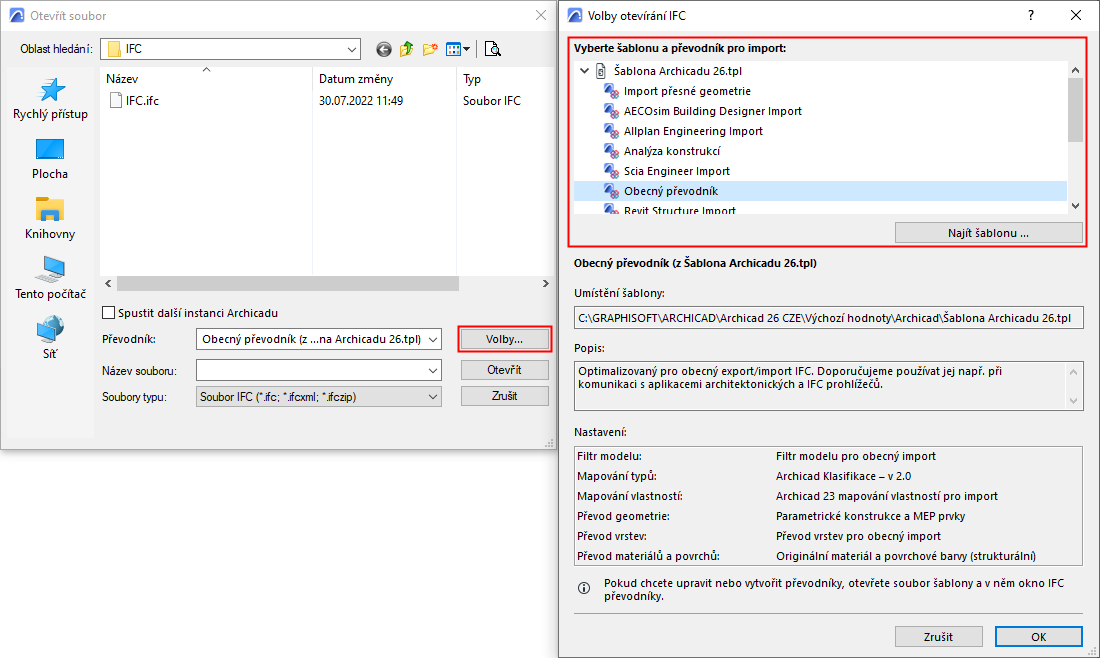Click the horizontal scrollbar in file list
This screenshot has height=658, width=1100.
[288, 283]
